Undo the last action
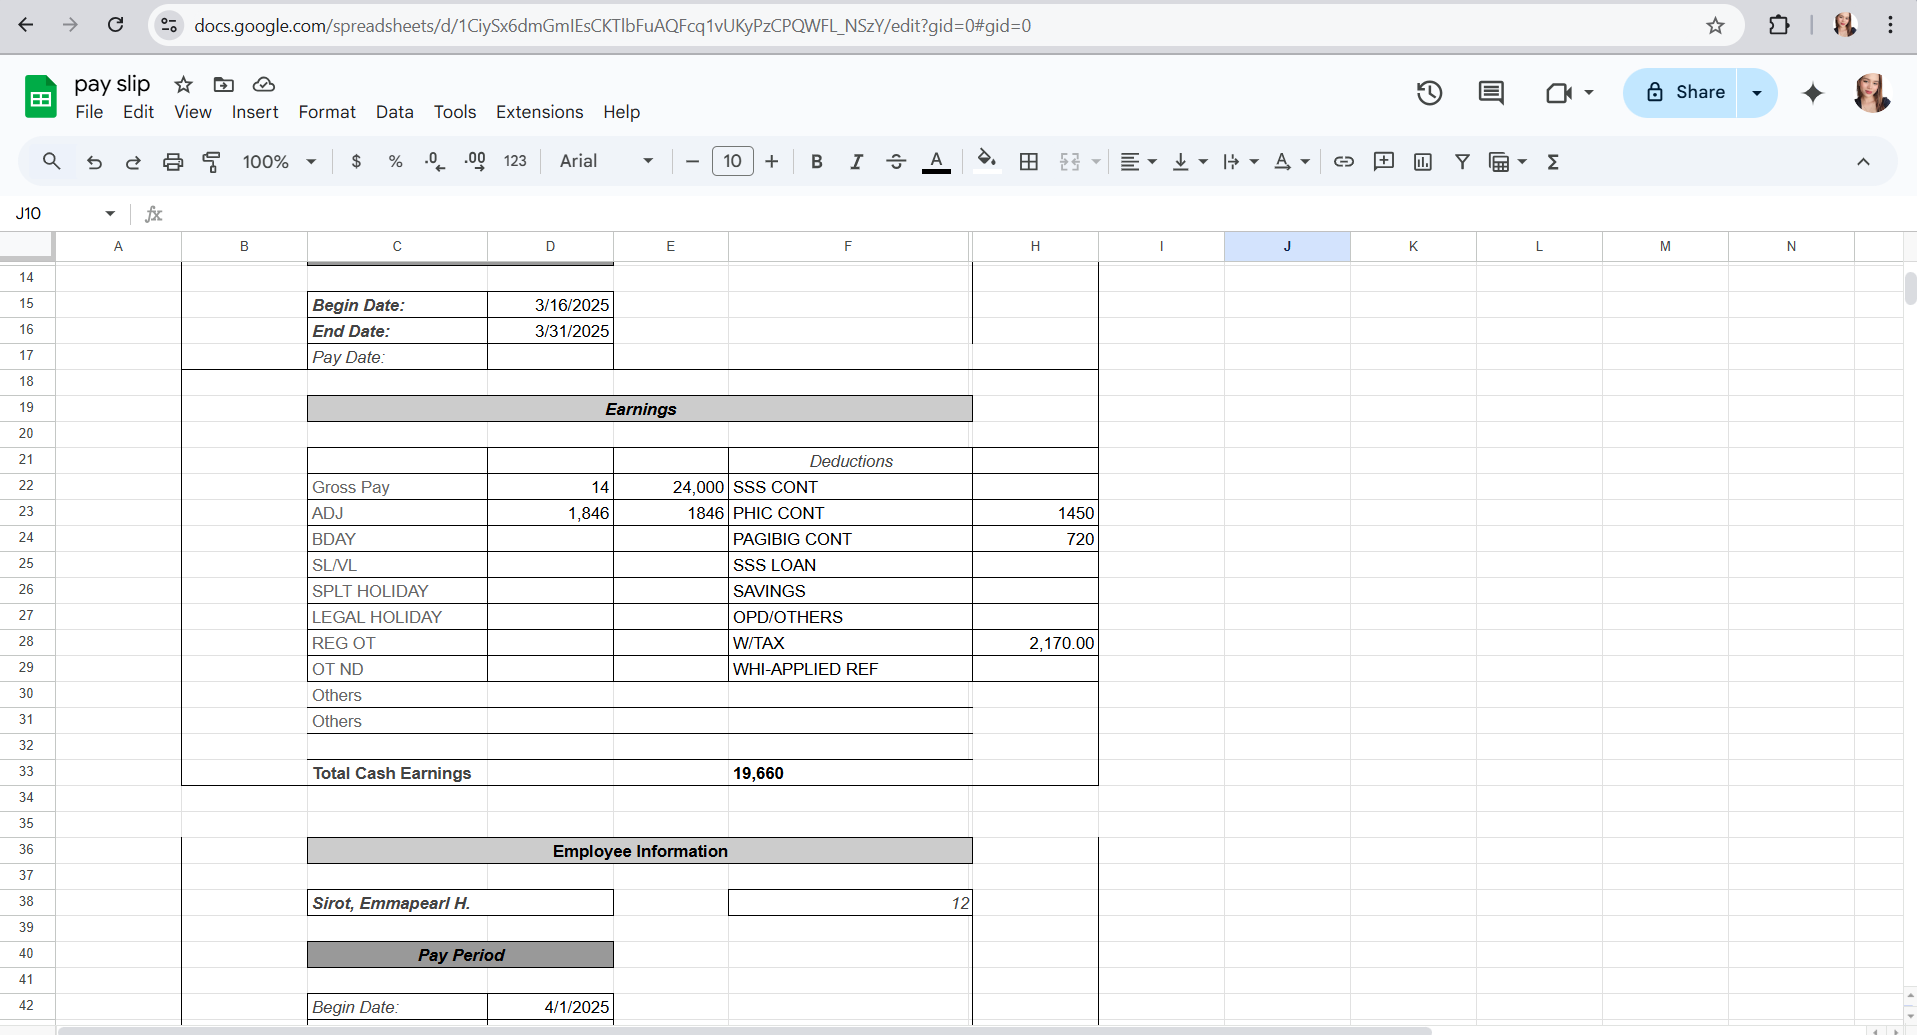The image size is (1917, 1035). coord(94,161)
